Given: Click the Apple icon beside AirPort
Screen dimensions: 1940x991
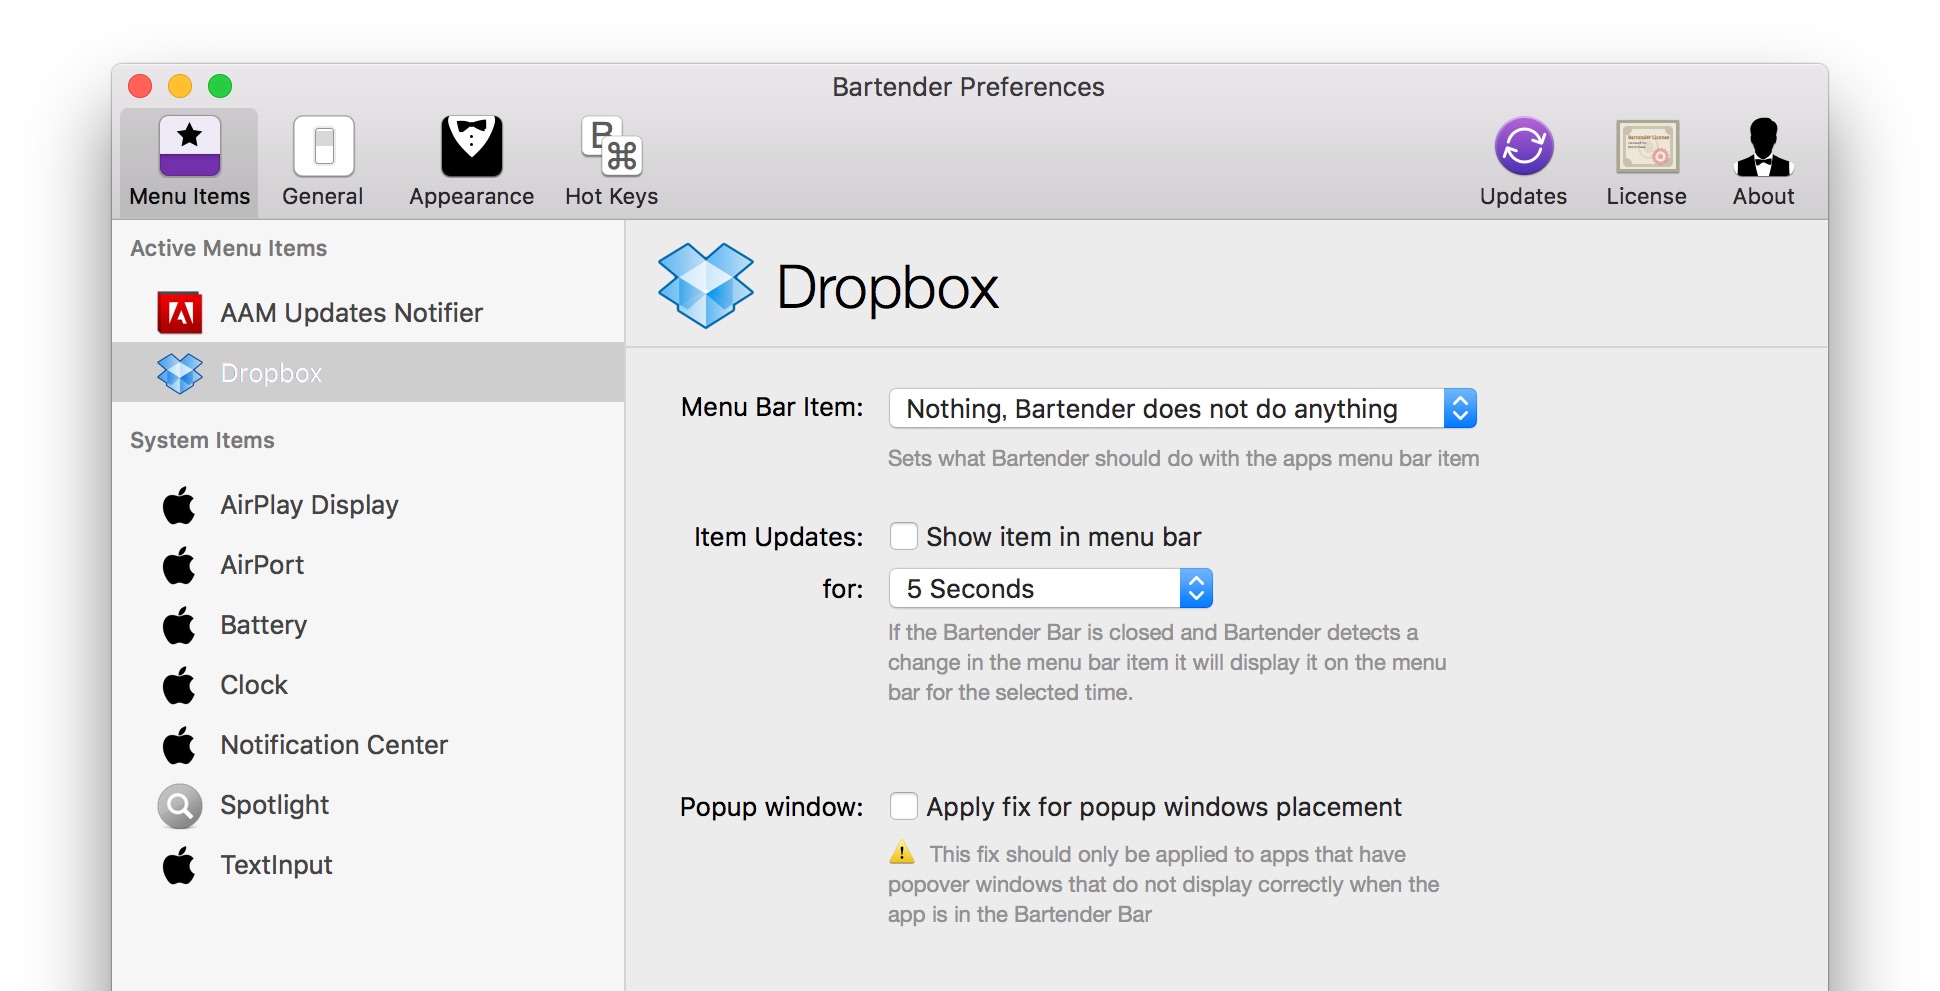Looking at the screenshot, I should point(180,565).
